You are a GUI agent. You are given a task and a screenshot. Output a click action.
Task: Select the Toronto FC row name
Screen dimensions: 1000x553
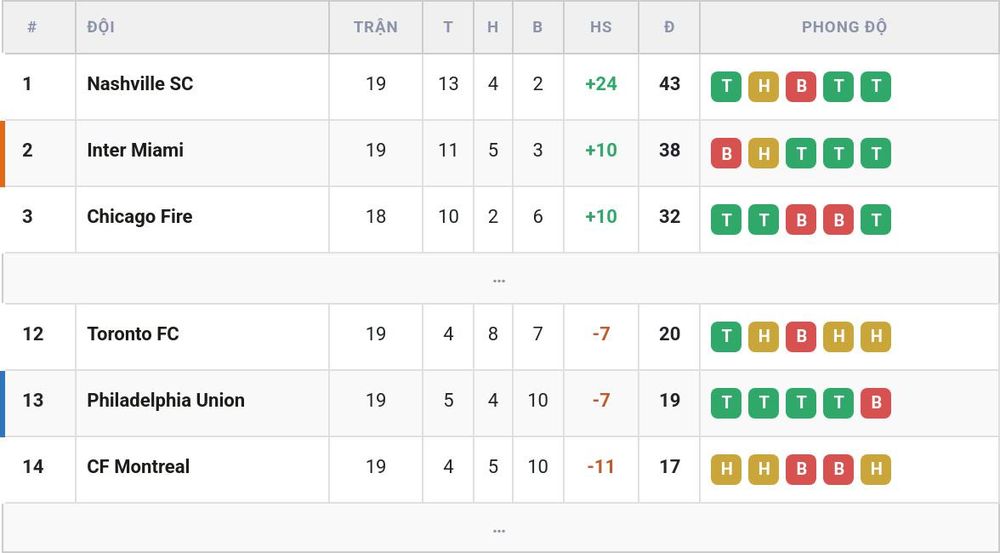[x=133, y=334]
